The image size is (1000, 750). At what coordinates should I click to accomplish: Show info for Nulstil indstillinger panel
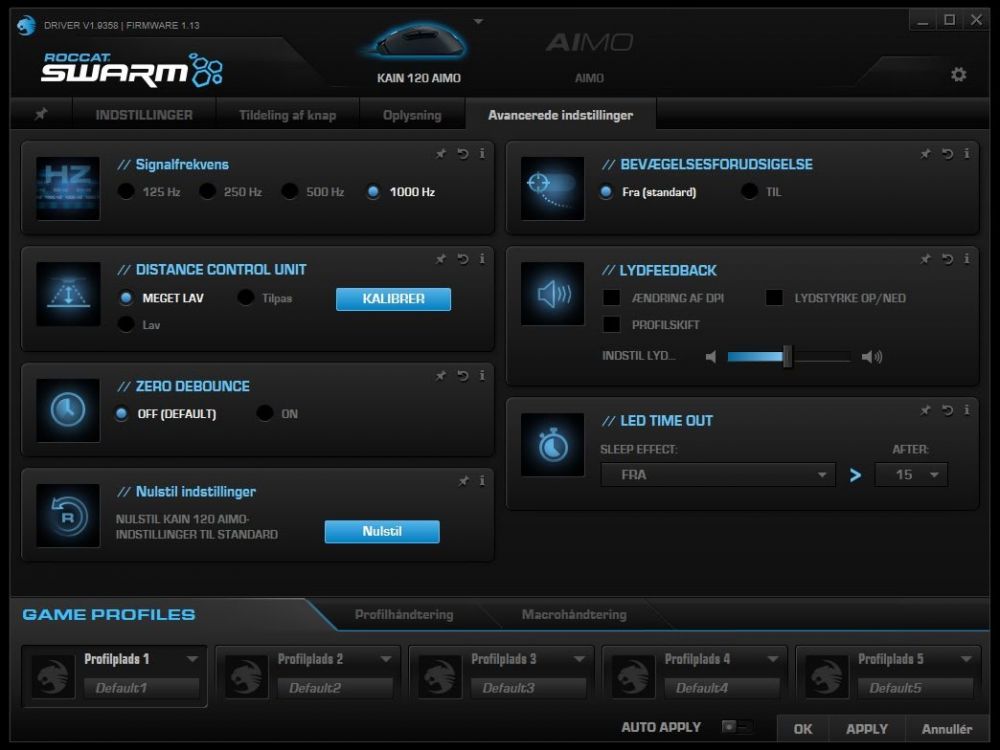point(482,481)
